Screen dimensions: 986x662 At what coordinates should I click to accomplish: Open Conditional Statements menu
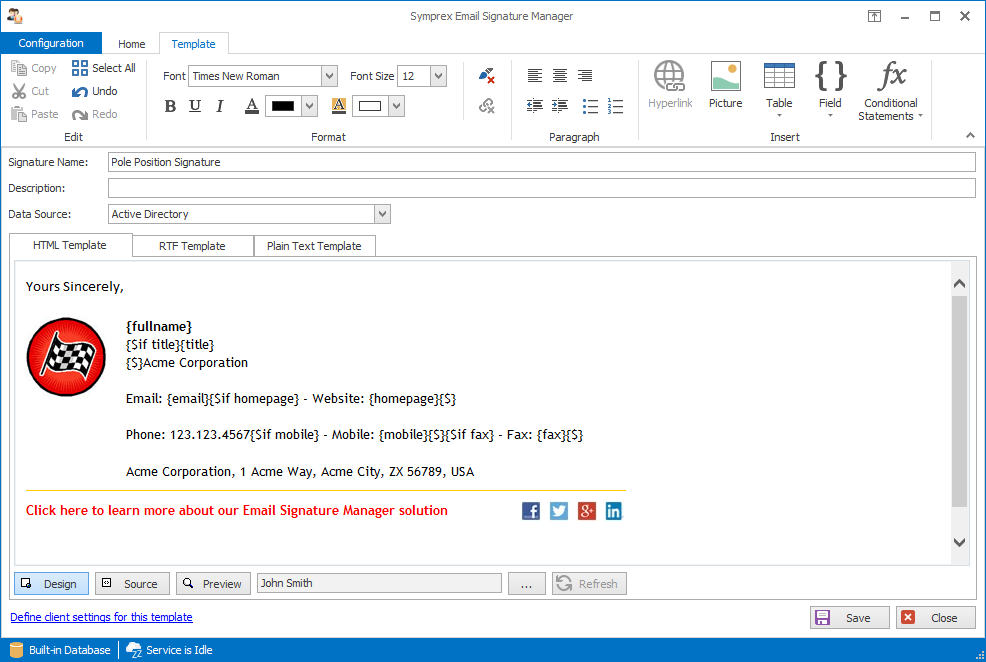890,91
